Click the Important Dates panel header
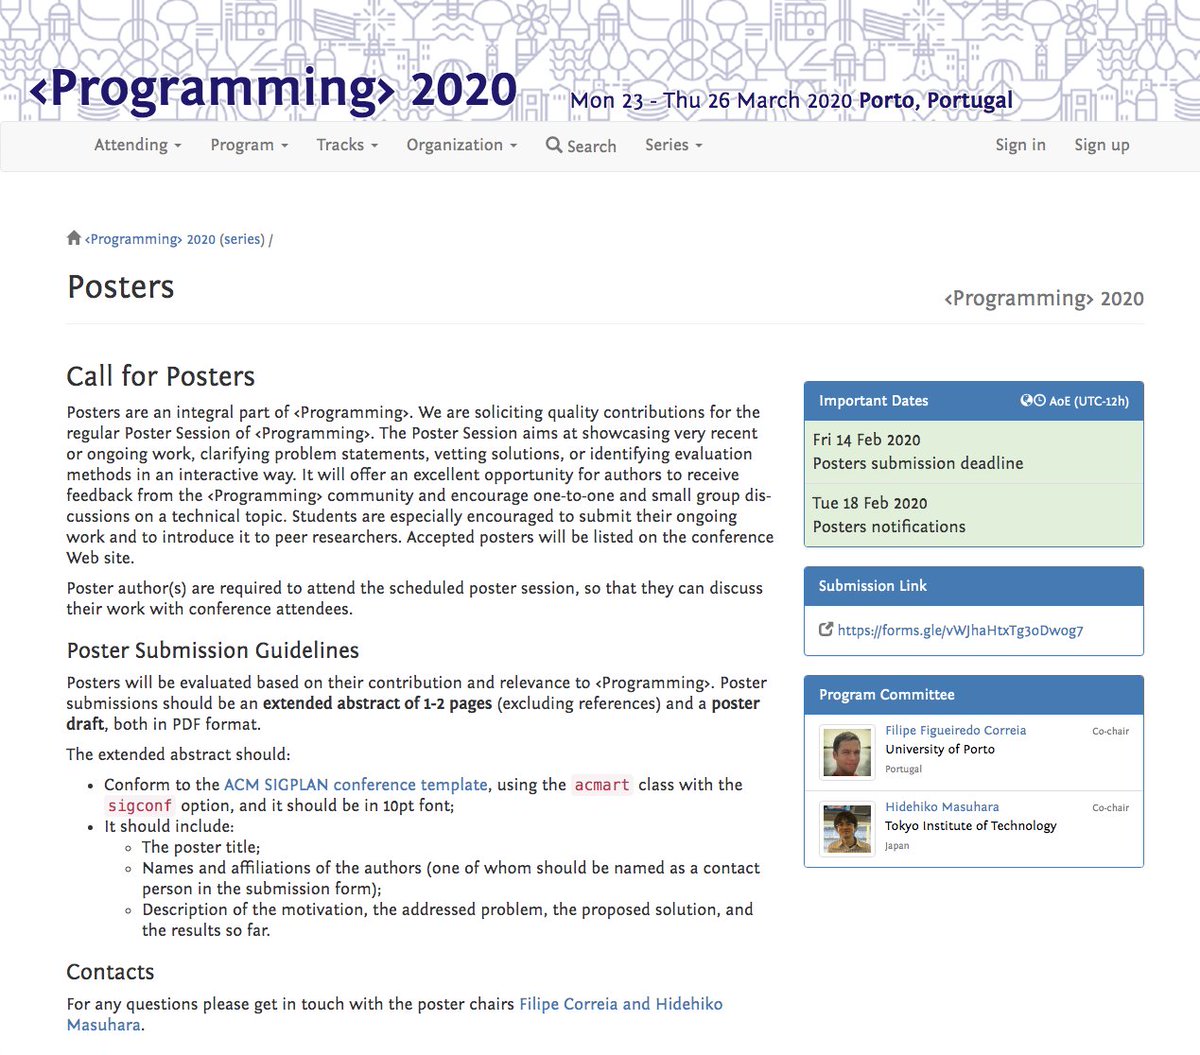This screenshot has height=1055, width=1200. click(x=973, y=401)
